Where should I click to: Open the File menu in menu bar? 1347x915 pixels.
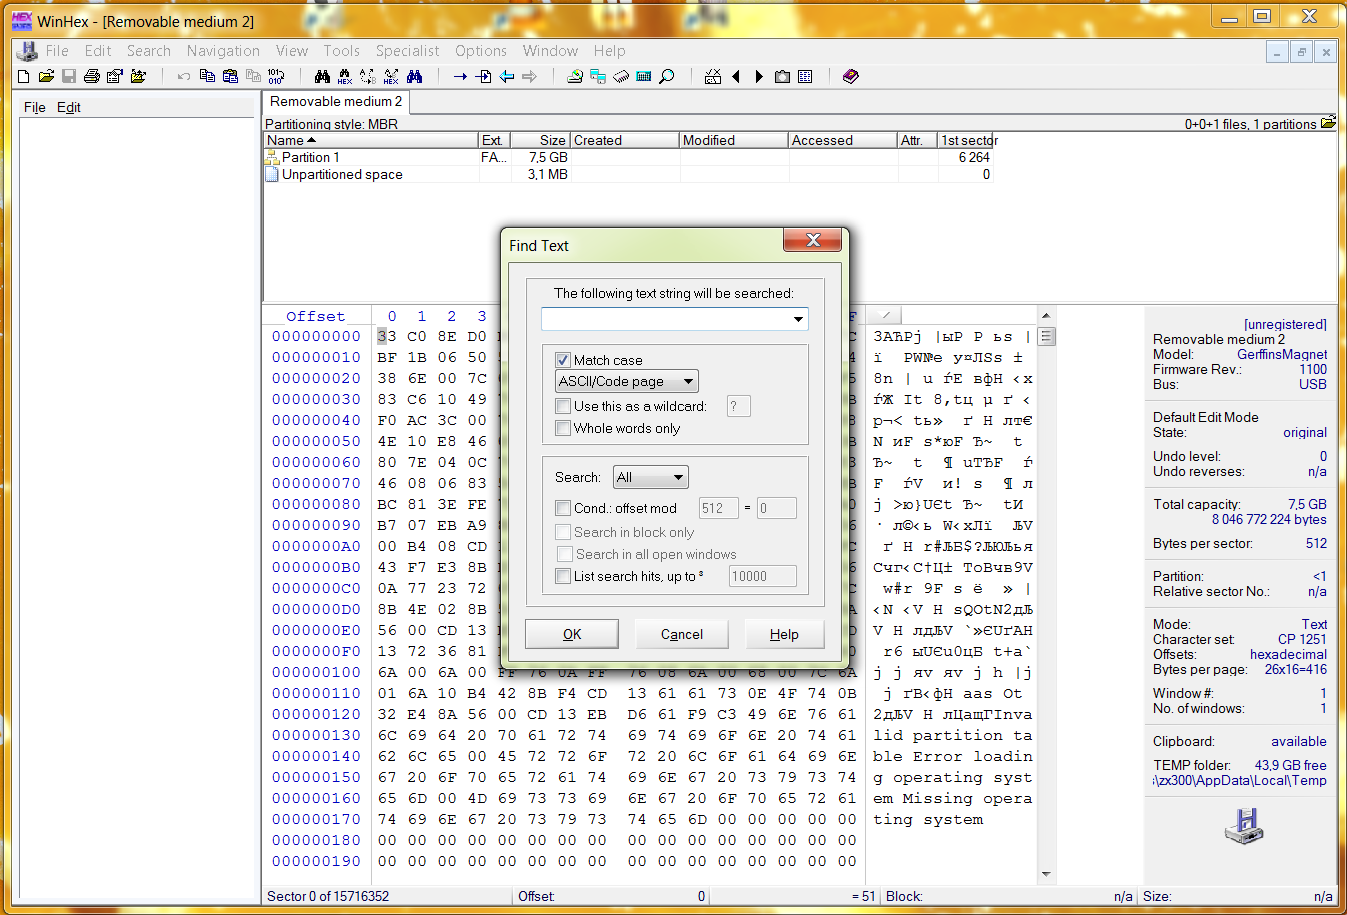coord(57,50)
